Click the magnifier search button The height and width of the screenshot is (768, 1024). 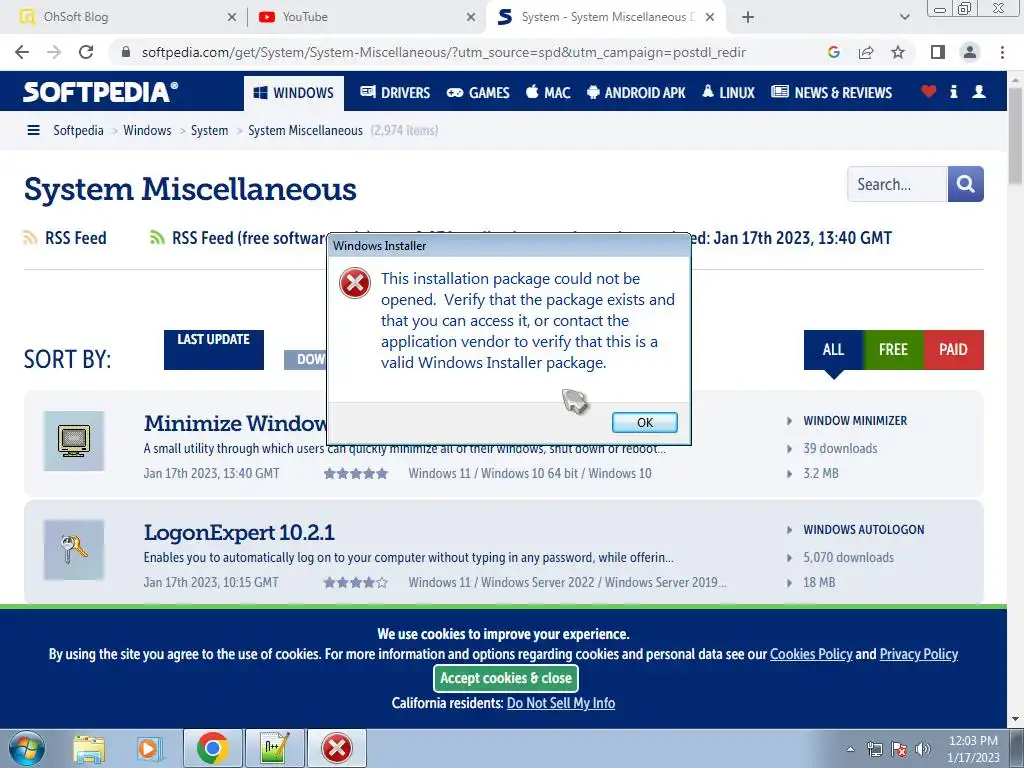coord(966,184)
